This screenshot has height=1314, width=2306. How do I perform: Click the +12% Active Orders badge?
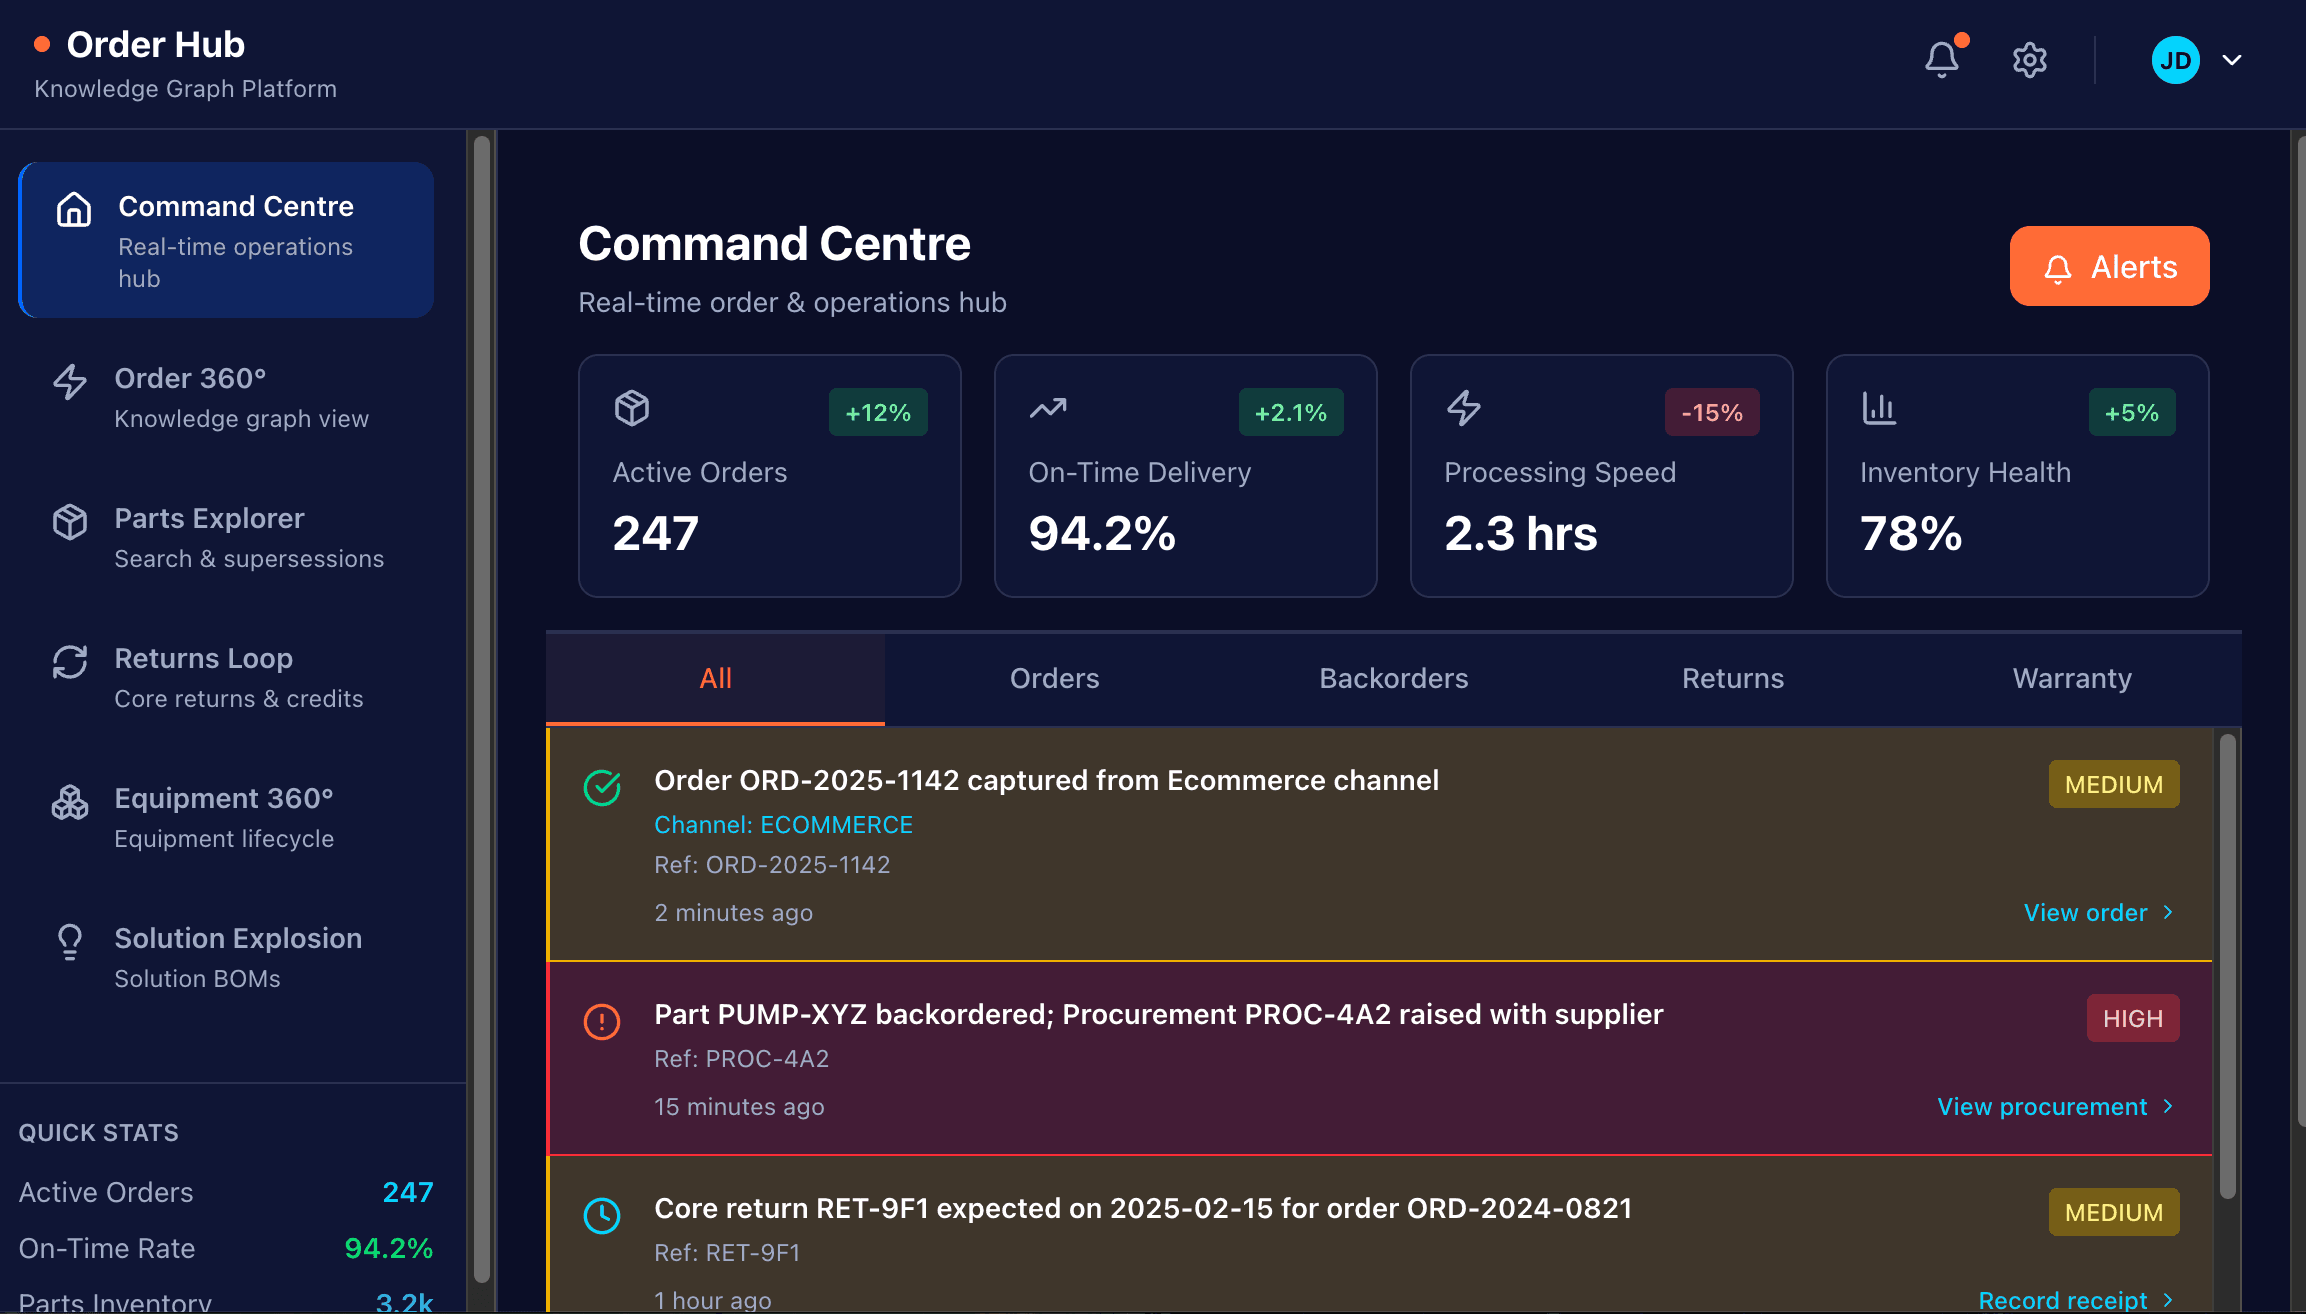point(878,412)
